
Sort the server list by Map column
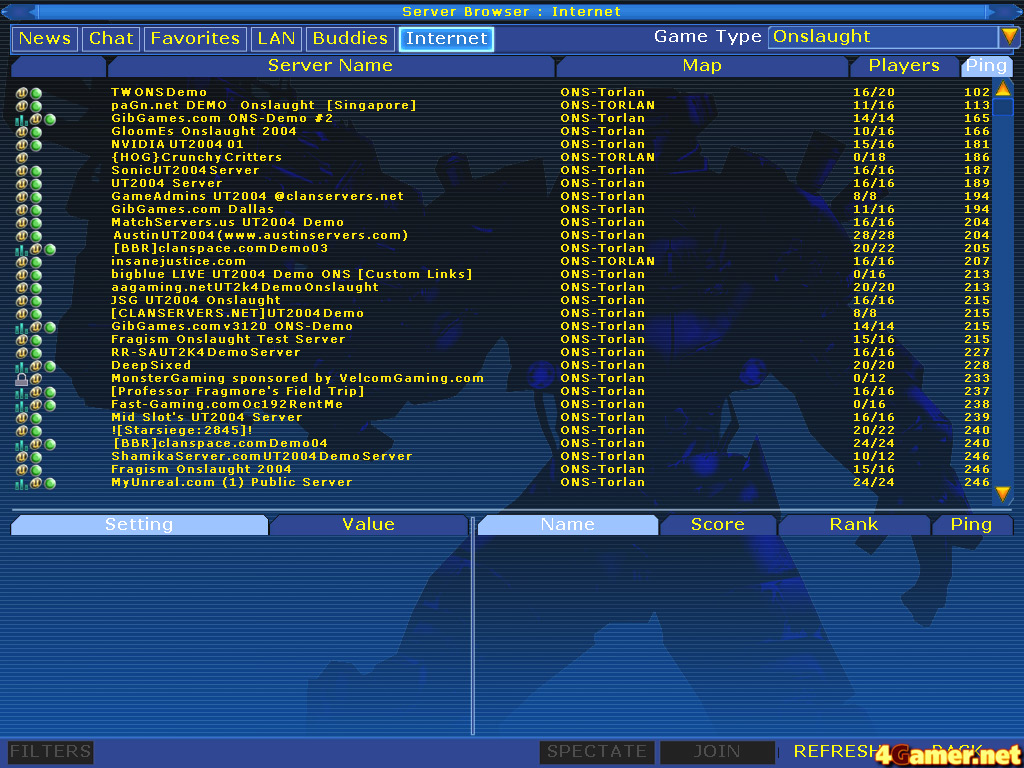702,66
